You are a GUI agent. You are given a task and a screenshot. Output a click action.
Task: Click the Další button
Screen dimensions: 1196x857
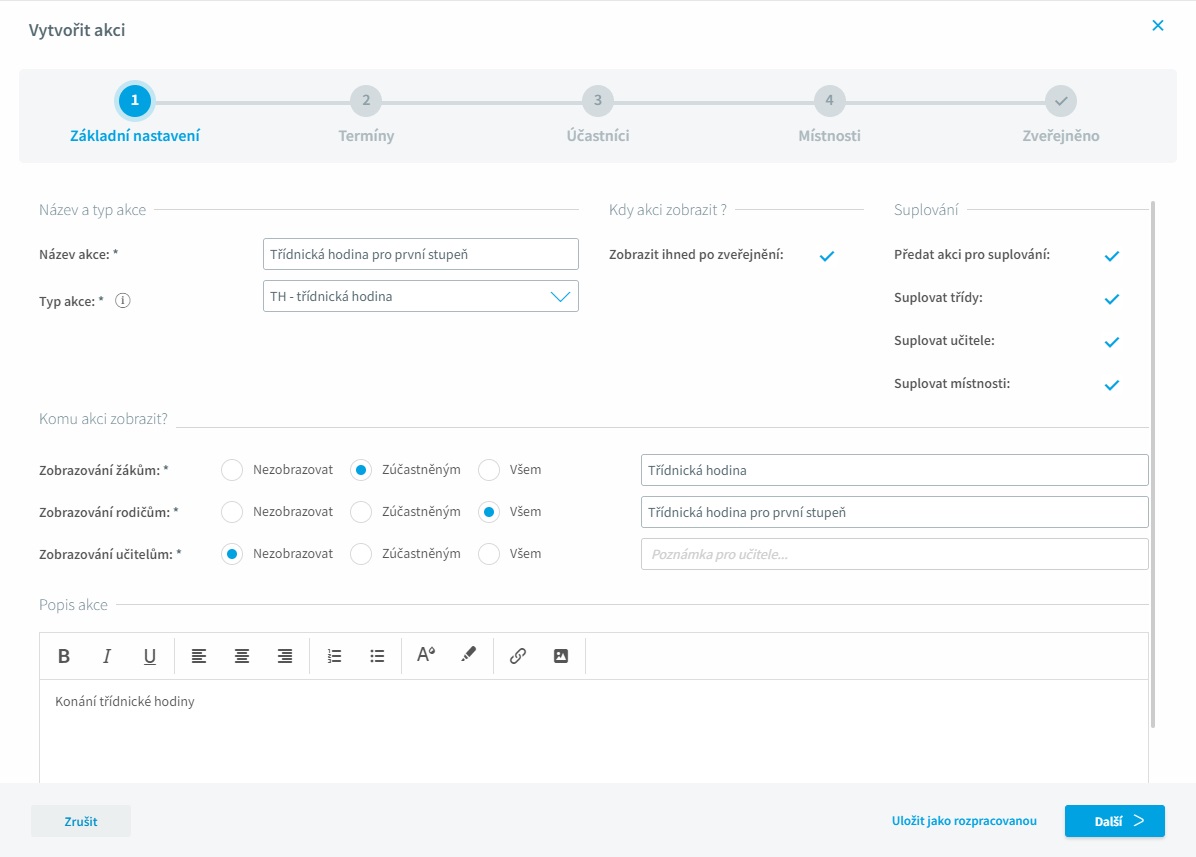[x=1114, y=821]
